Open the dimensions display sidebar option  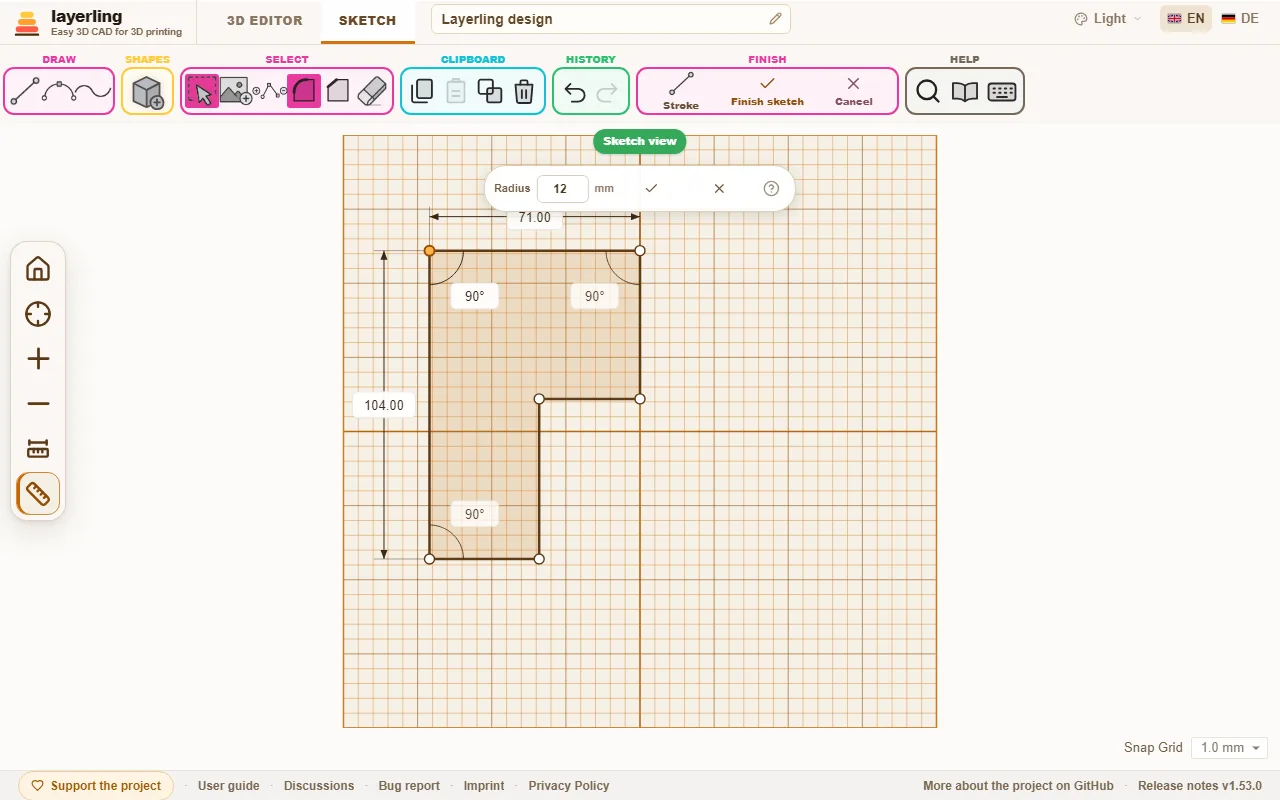38,449
